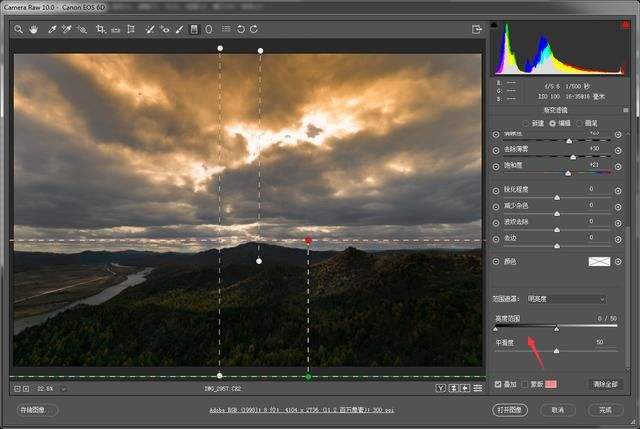The height and width of the screenshot is (429, 640).
Task: Select the Graduated Filter tool
Action: pos(194,29)
